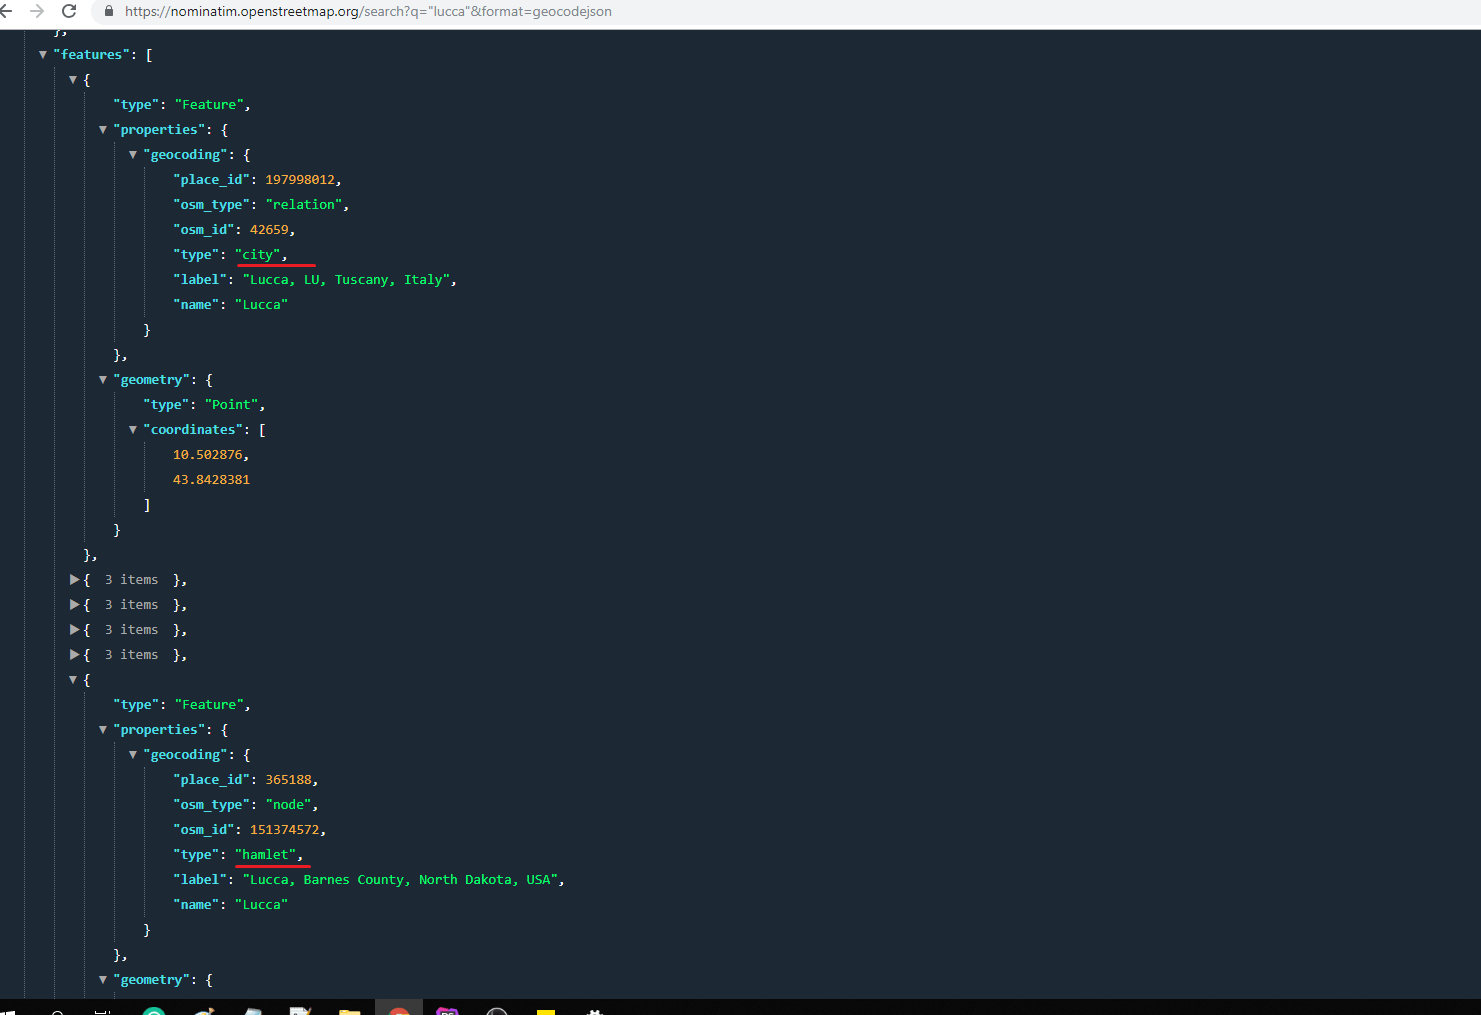Collapse the "coordinates" array

click(x=133, y=430)
